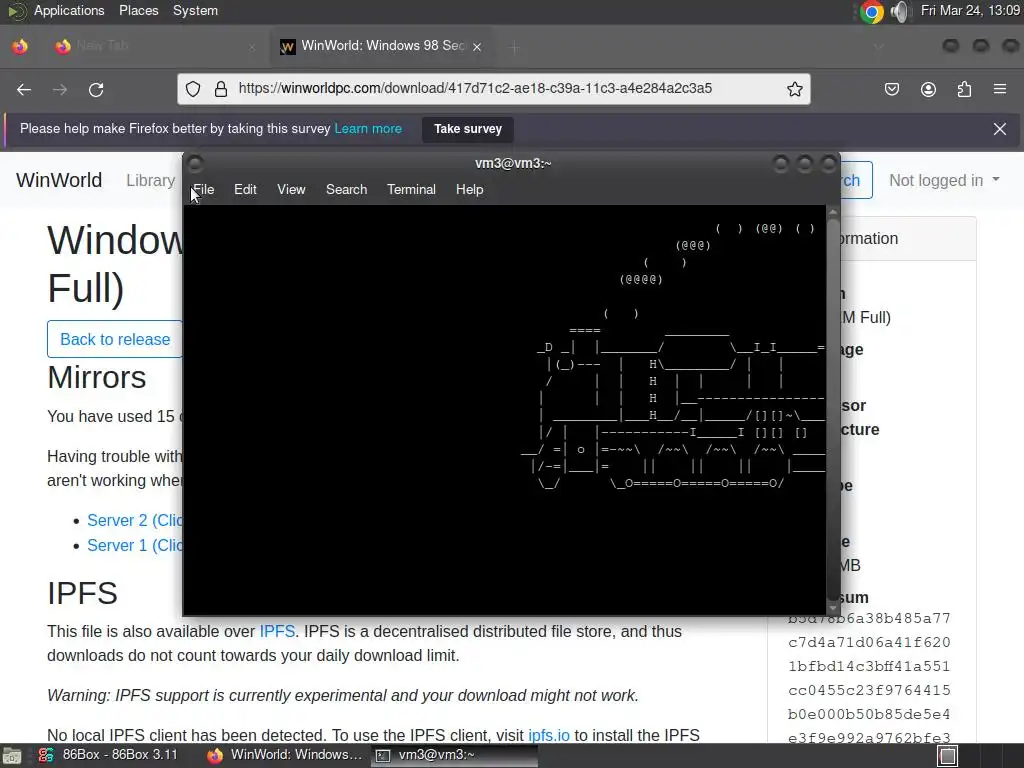Open the Places menu

[138, 10]
